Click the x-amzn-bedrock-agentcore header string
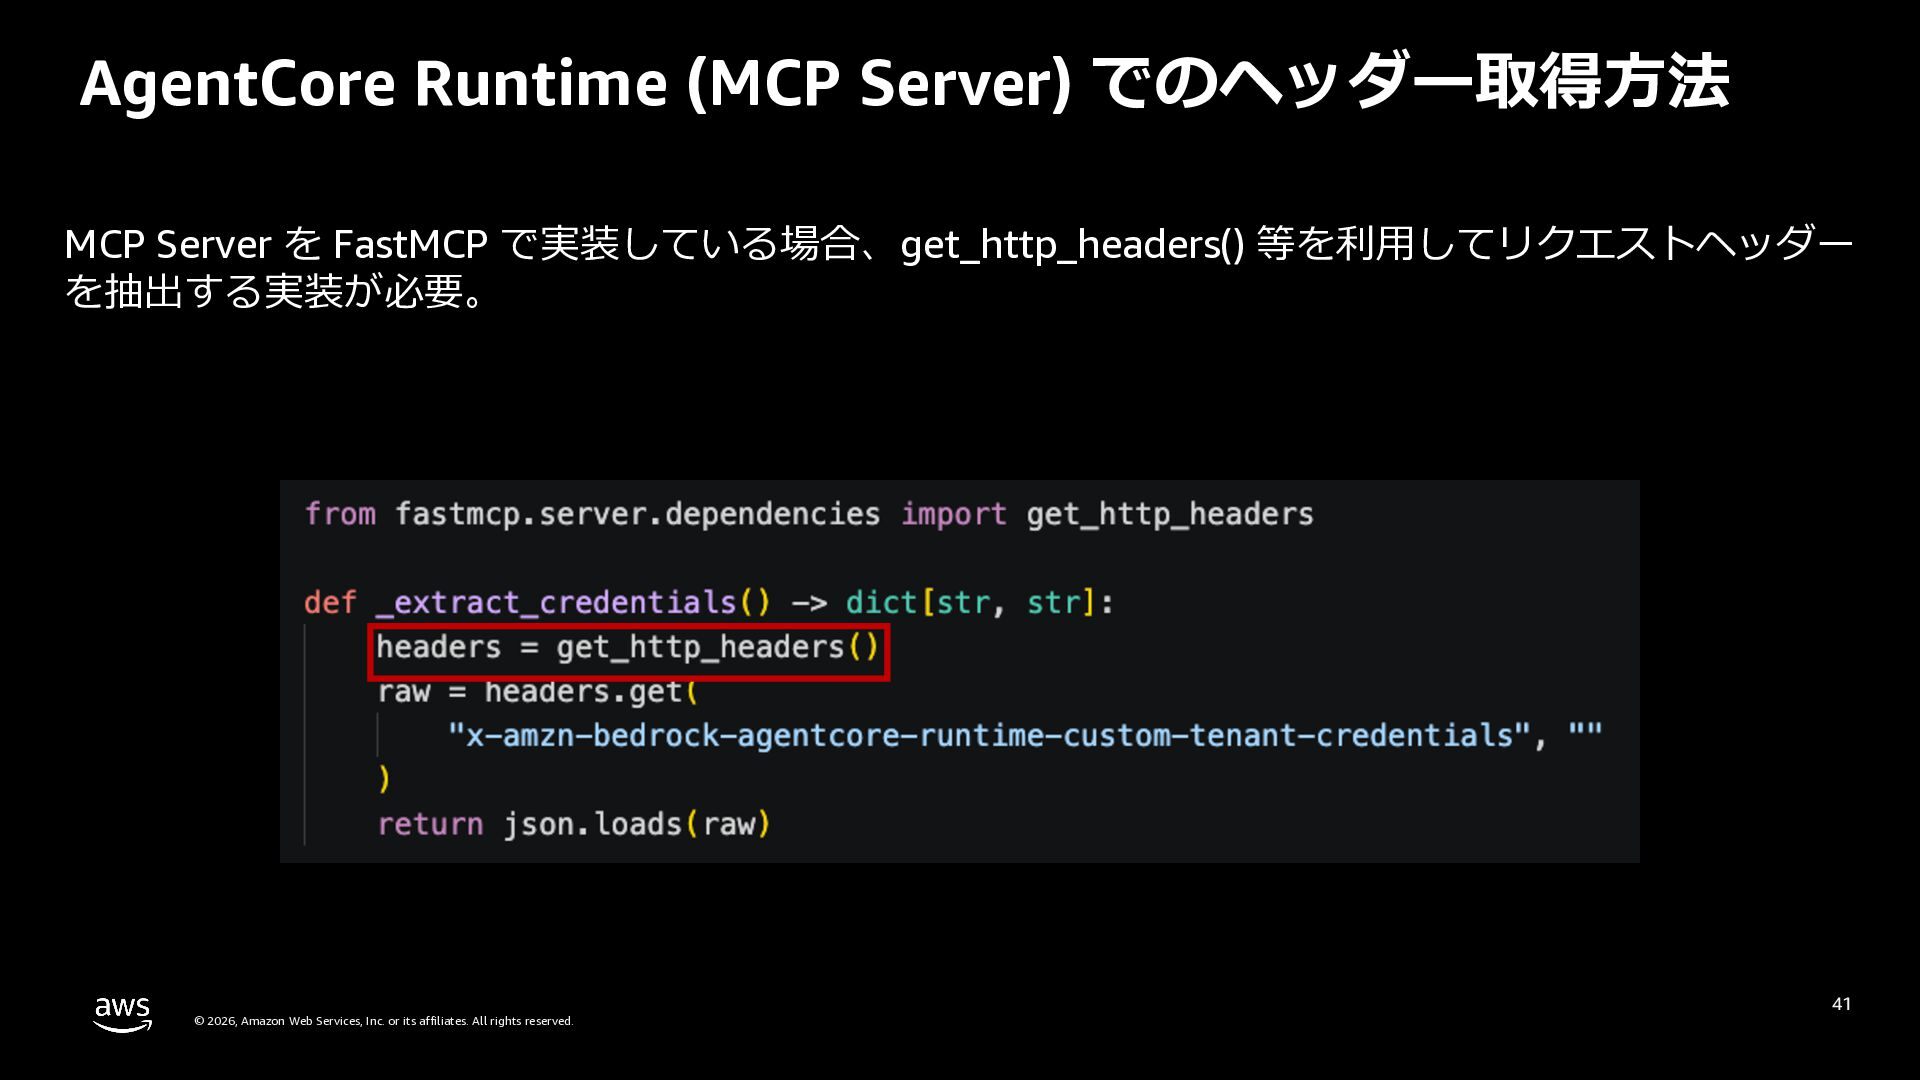The width and height of the screenshot is (1920, 1080). pyautogui.click(x=988, y=736)
